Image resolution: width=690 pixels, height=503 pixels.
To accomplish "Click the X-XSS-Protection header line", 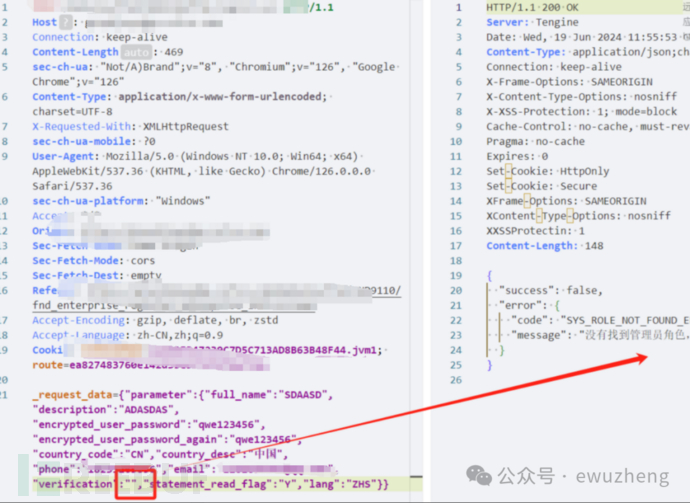I will pyautogui.click(x=582, y=112).
